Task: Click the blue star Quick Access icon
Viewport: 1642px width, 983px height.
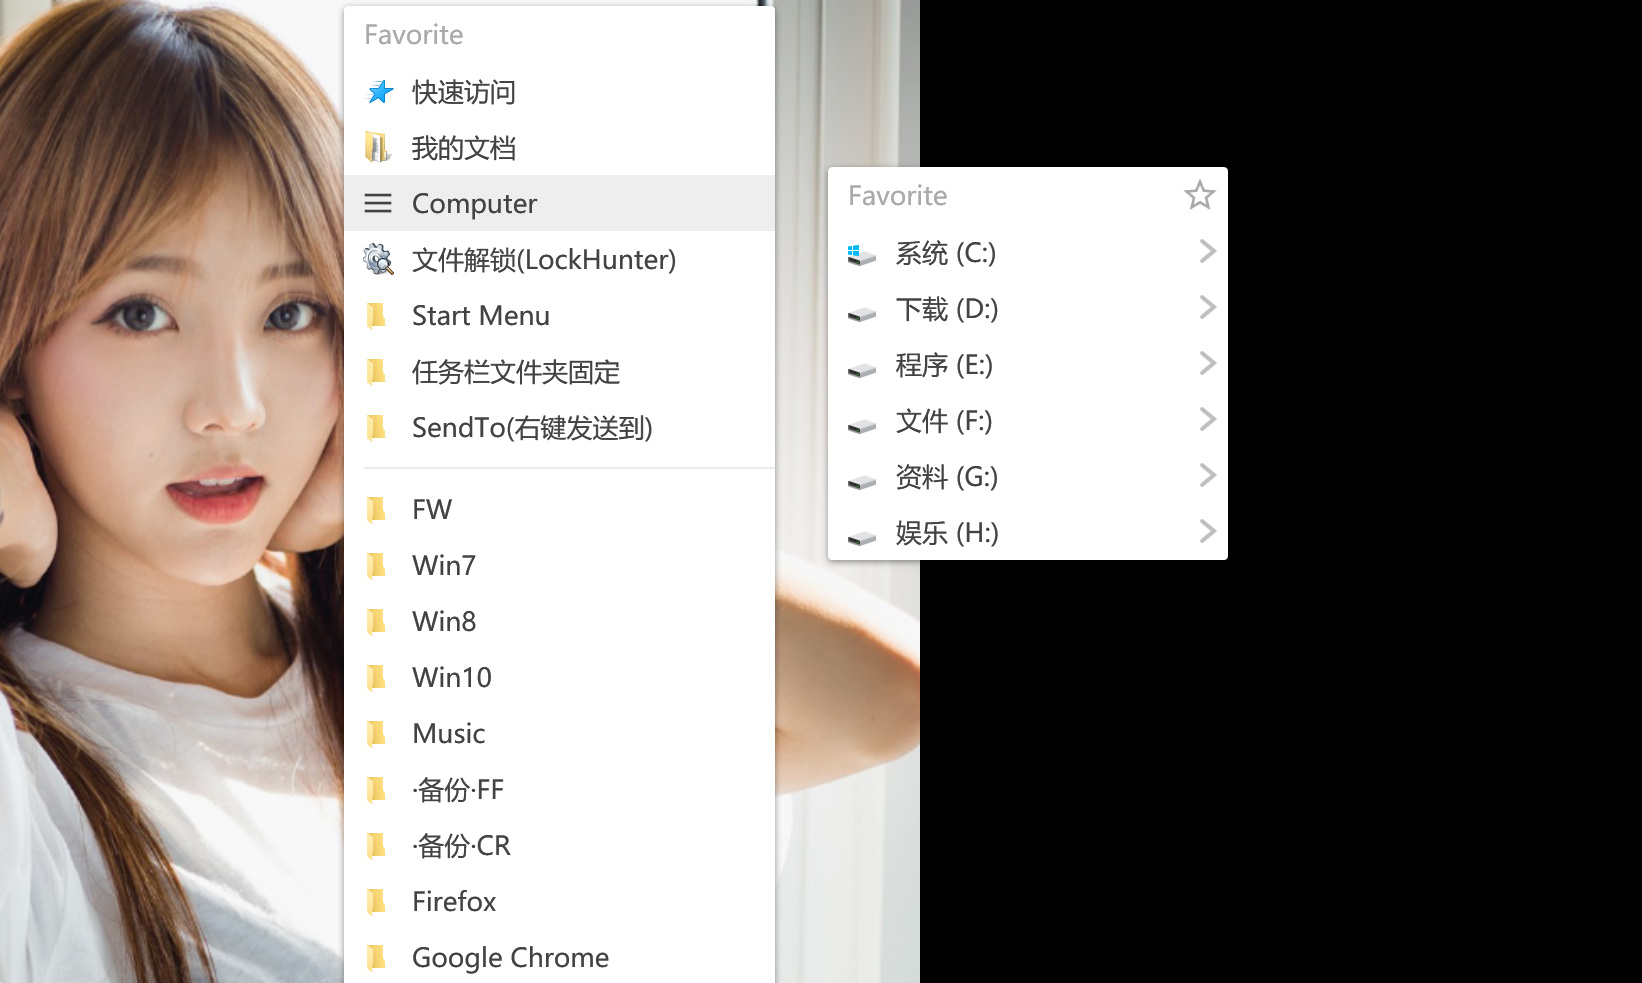Action: (380, 92)
